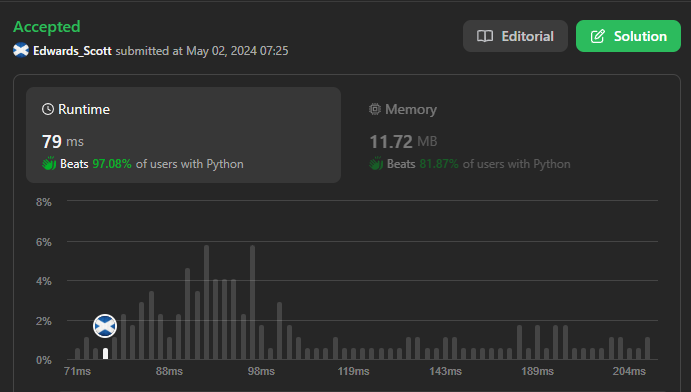Click the pencil edit icon in Solution button
The width and height of the screenshot is (691, 392).
coord(598,36)
